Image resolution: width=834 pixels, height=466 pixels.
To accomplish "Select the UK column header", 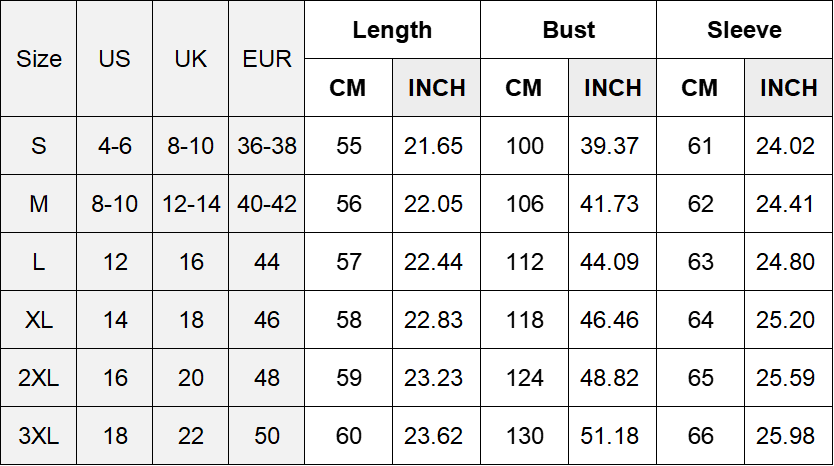I will point(190,59).
